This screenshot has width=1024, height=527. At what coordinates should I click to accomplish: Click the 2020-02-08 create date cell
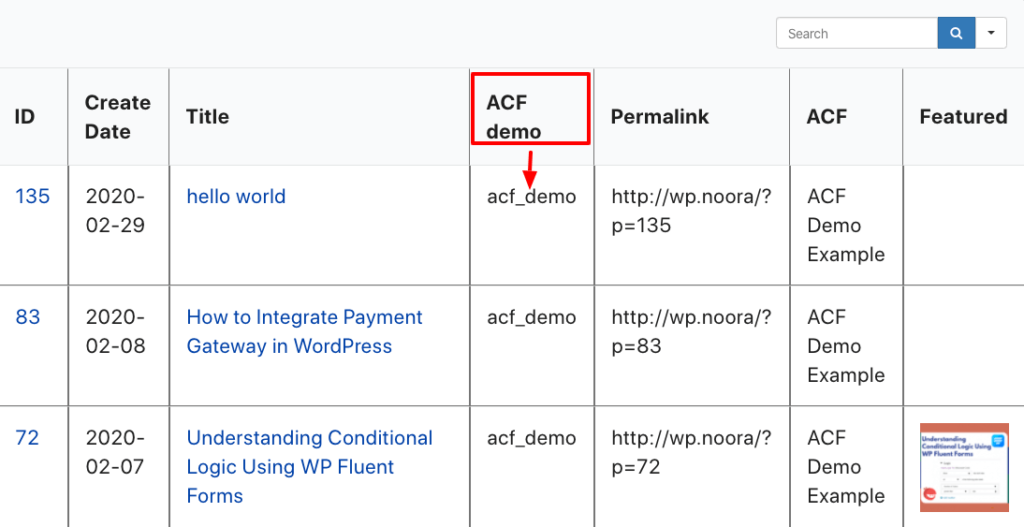115,331
